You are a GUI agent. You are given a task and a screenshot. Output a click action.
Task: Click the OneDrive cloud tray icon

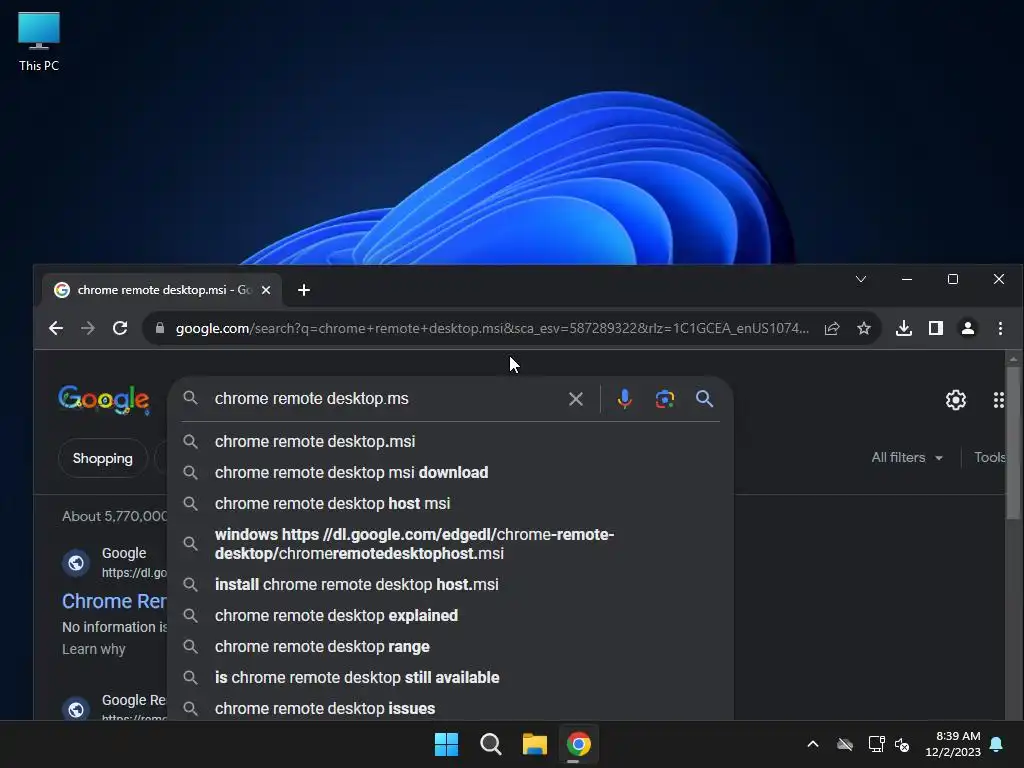845,744
